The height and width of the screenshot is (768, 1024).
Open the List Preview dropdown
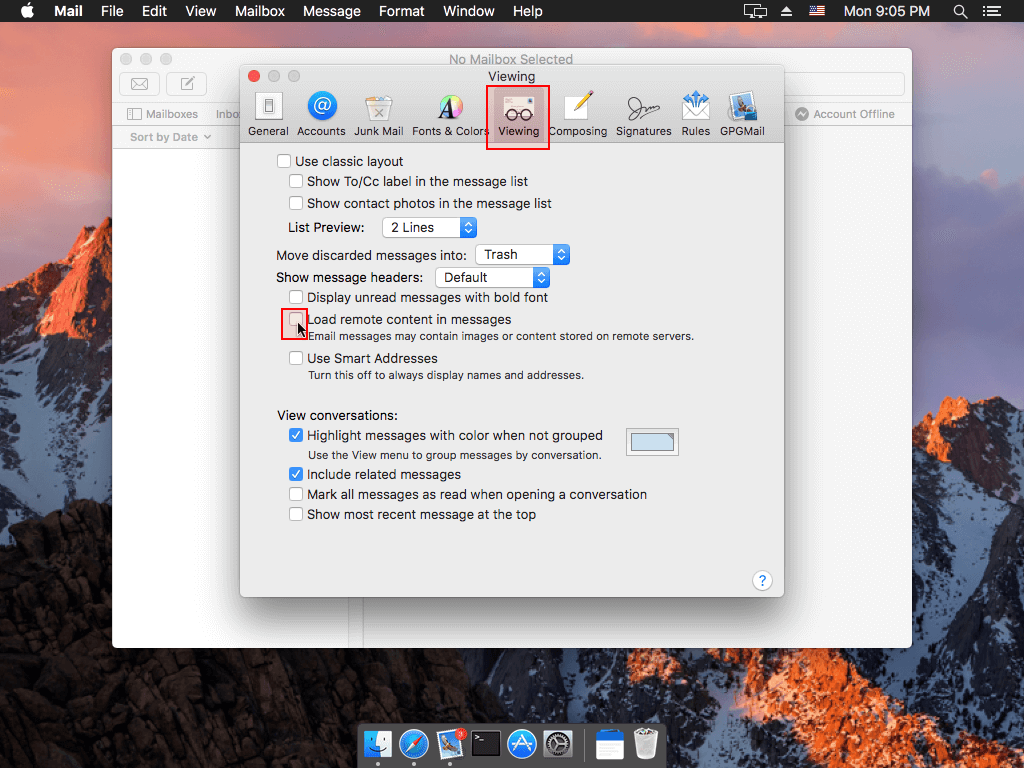tap(429, 228)
